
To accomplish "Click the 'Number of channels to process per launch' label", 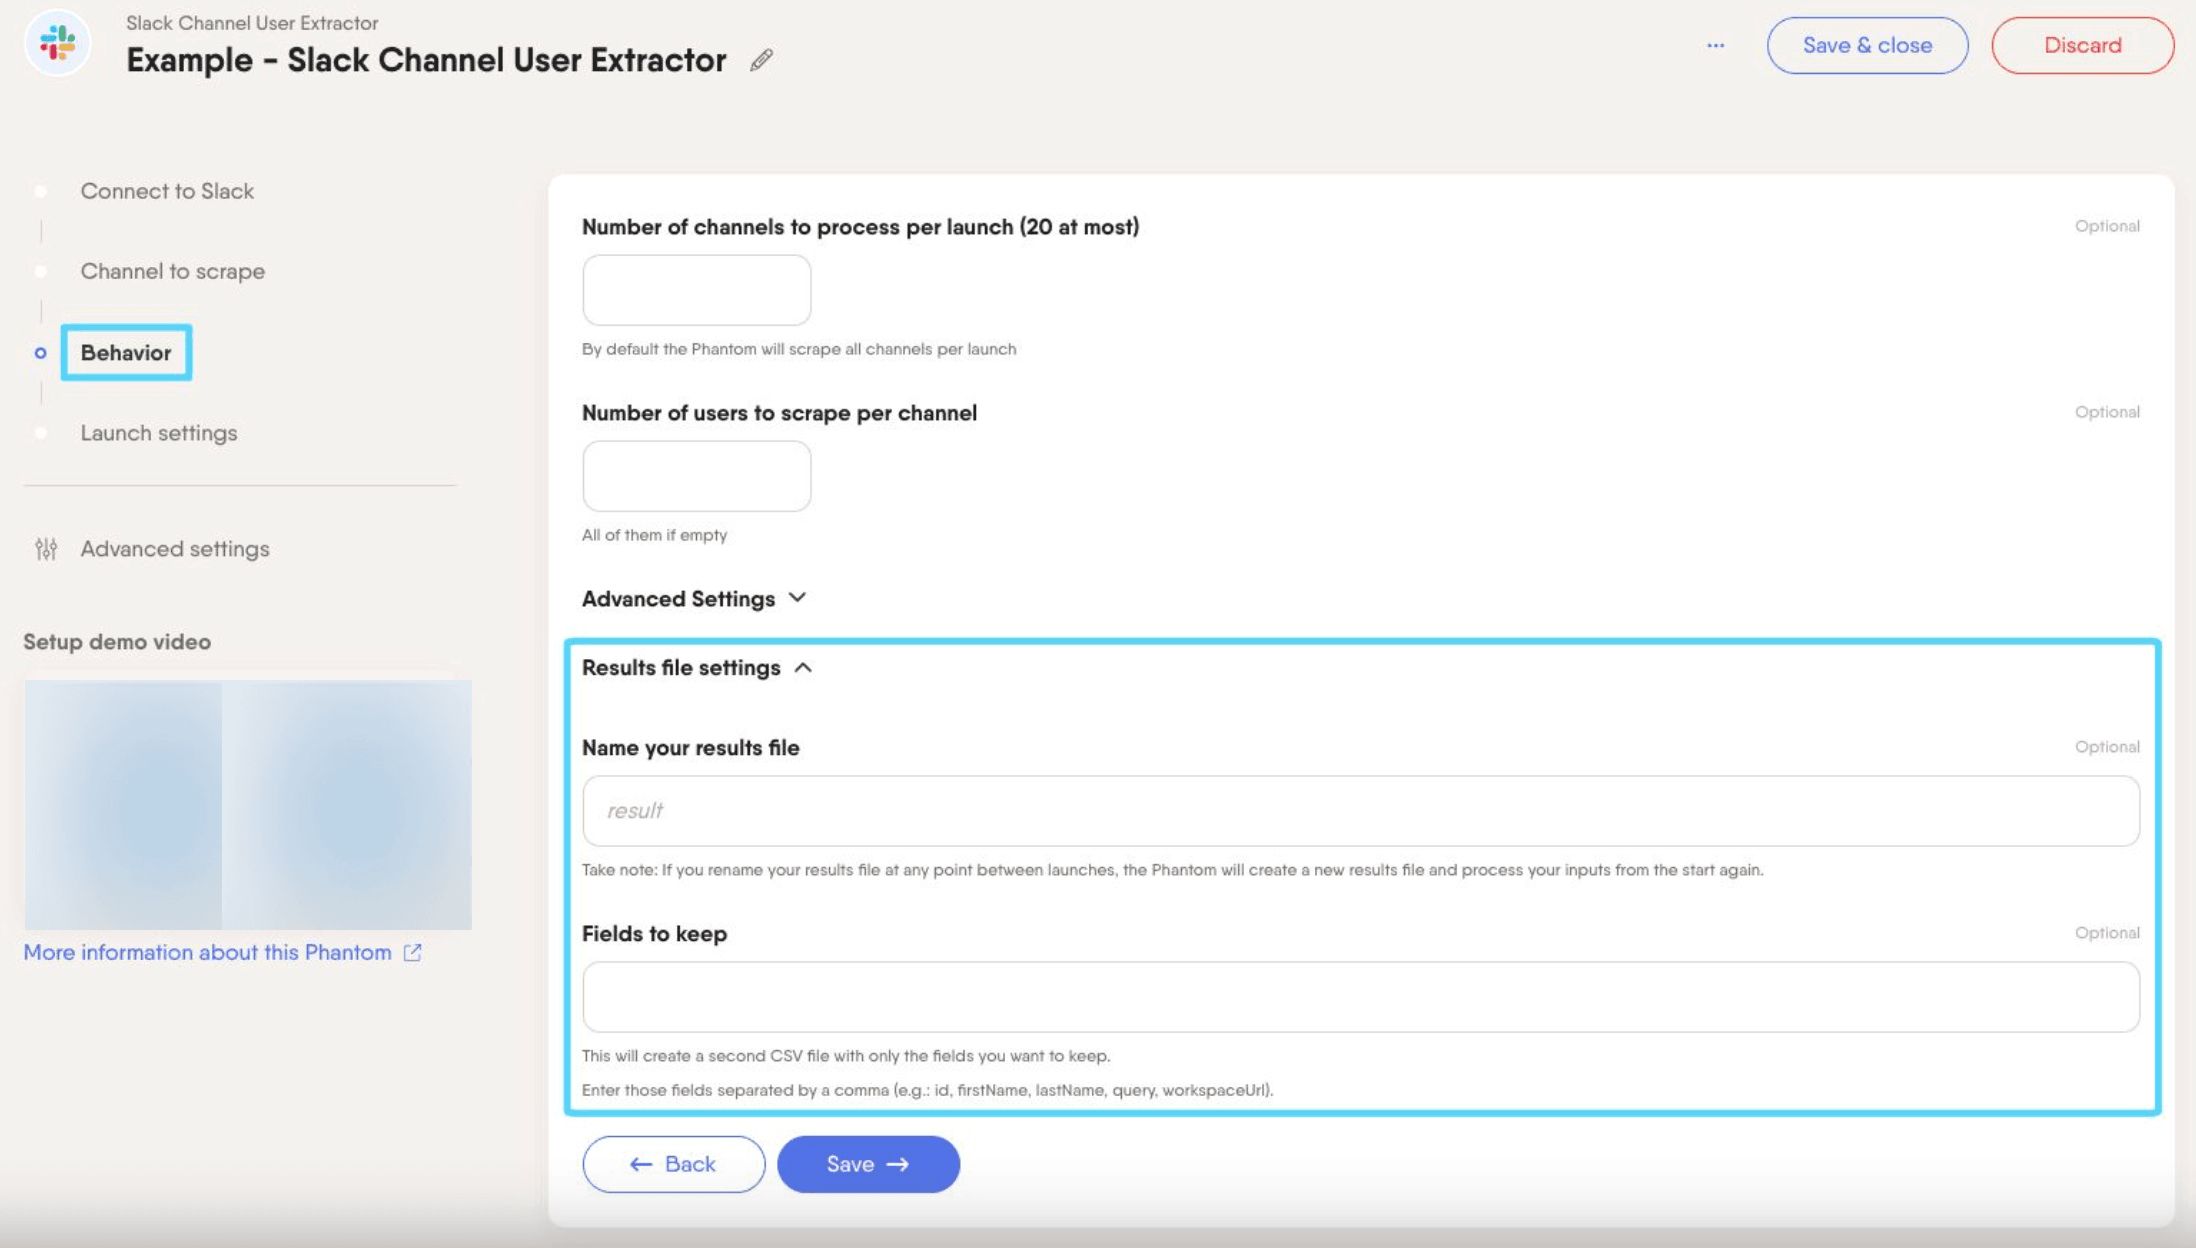I will tap(861, 227).
